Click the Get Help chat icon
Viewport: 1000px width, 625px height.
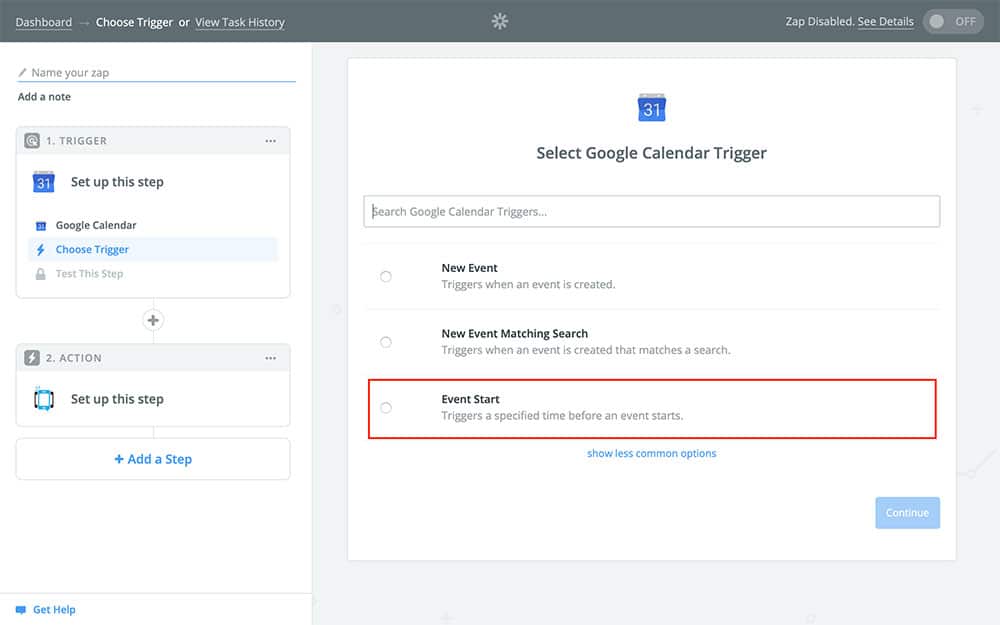pos(20,610)
